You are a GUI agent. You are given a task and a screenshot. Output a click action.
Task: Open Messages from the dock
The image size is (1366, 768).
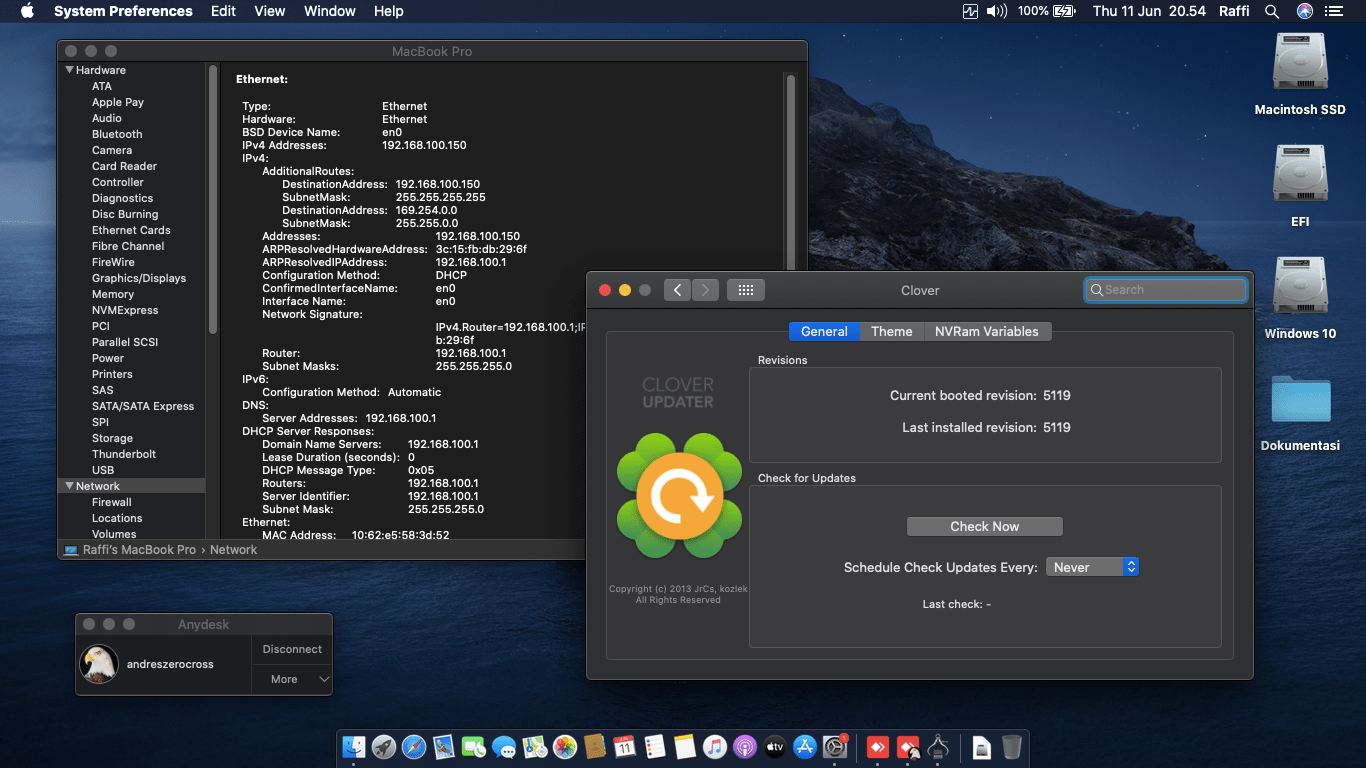(x=504, y=747)
